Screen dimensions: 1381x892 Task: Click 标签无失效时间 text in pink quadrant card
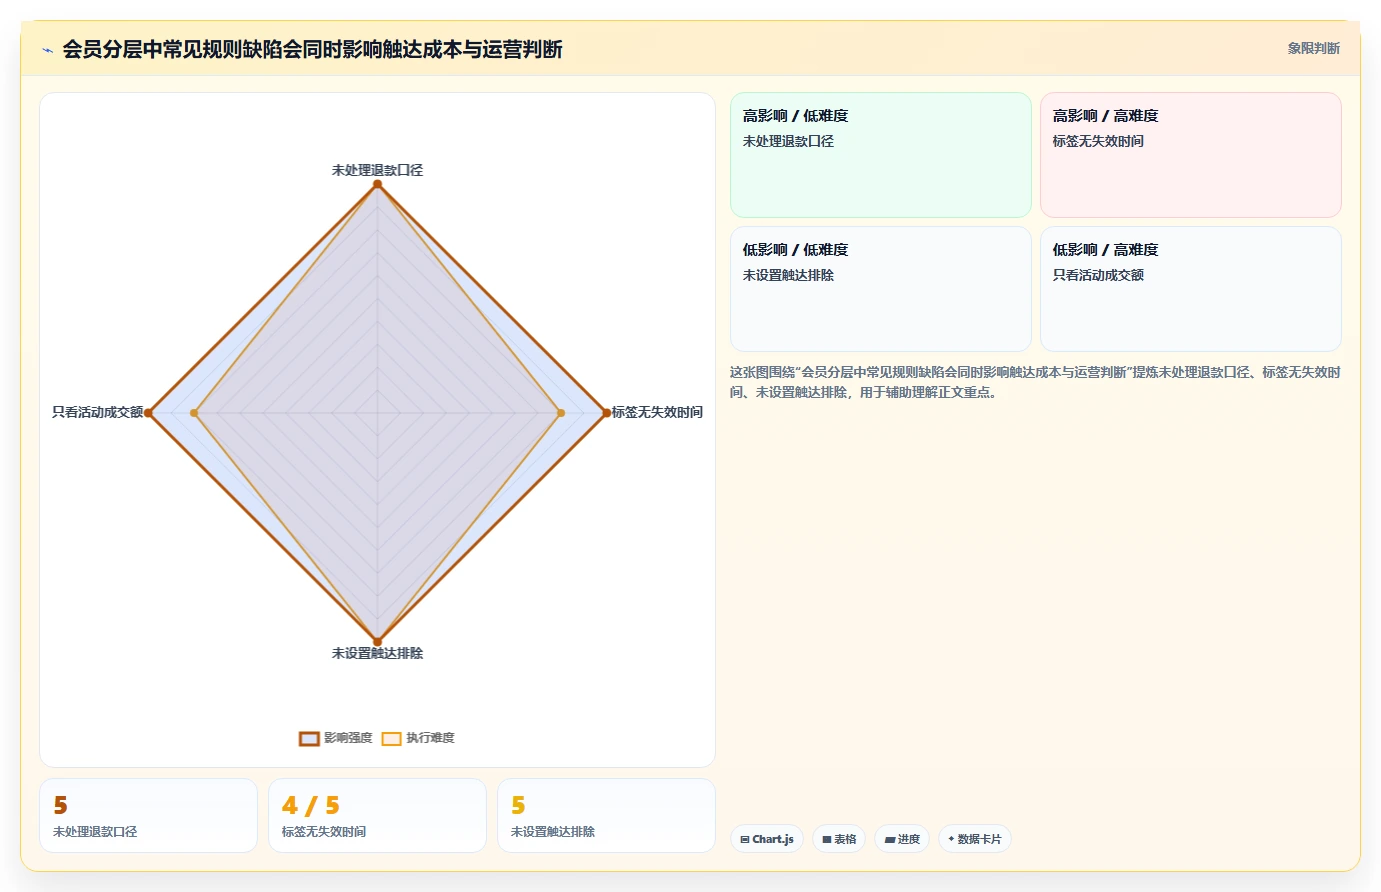[1098, 141]
